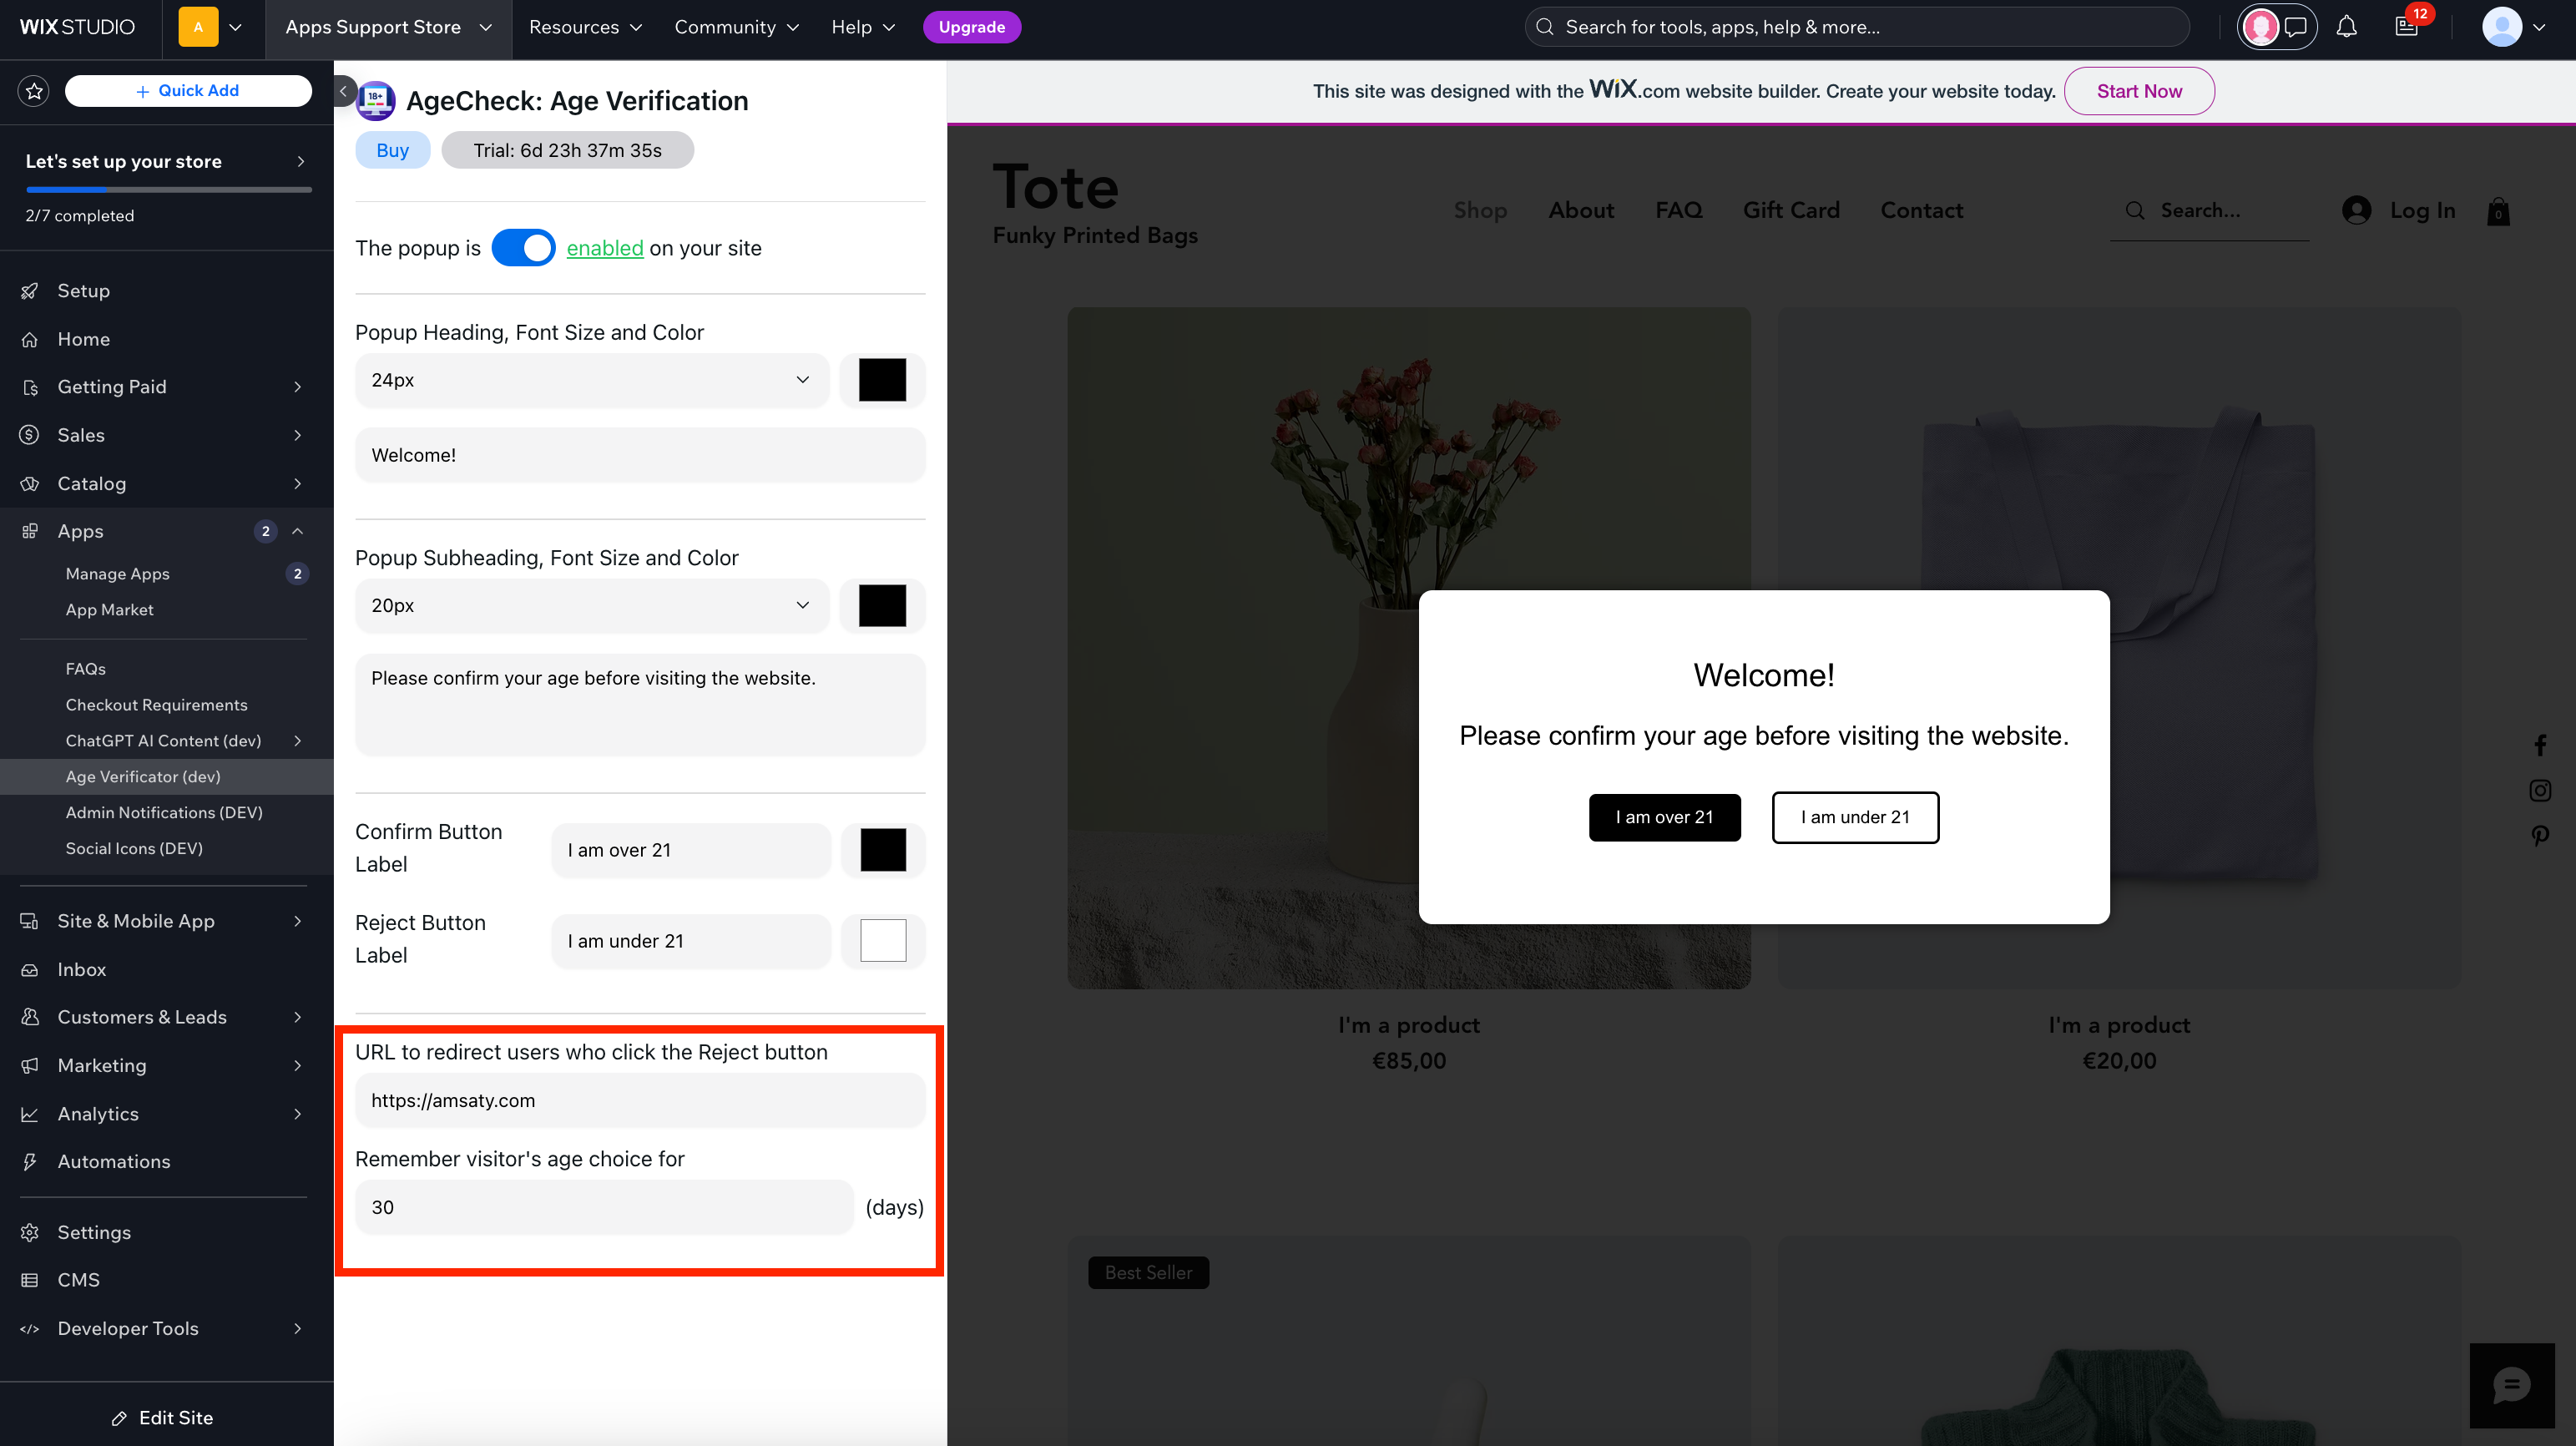
Task: Collapse the side panel arrow button
Action: pos(343,91)
